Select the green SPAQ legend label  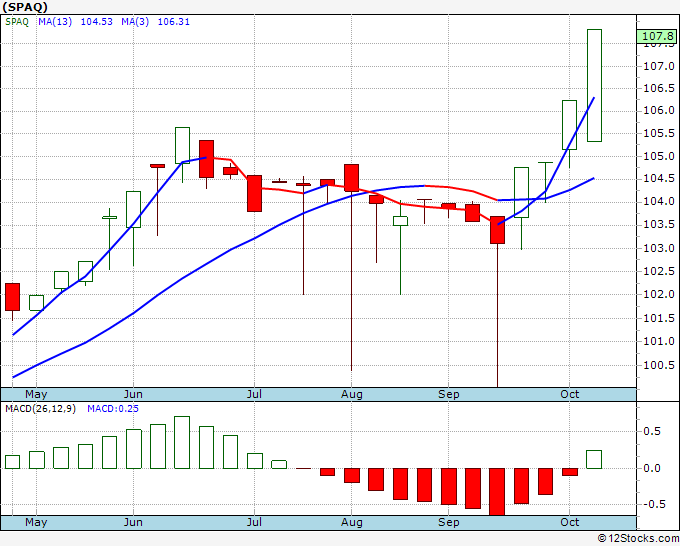(x=17, y=22)
